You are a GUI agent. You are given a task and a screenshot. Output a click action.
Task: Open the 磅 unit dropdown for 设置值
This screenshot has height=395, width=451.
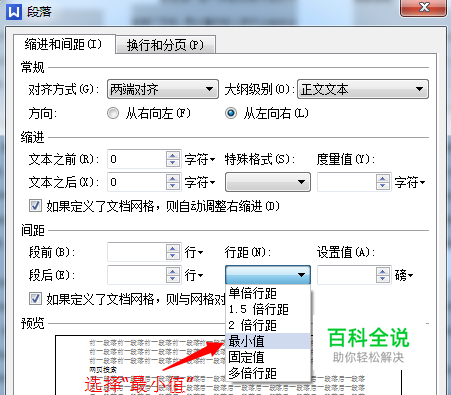point(404,275)
